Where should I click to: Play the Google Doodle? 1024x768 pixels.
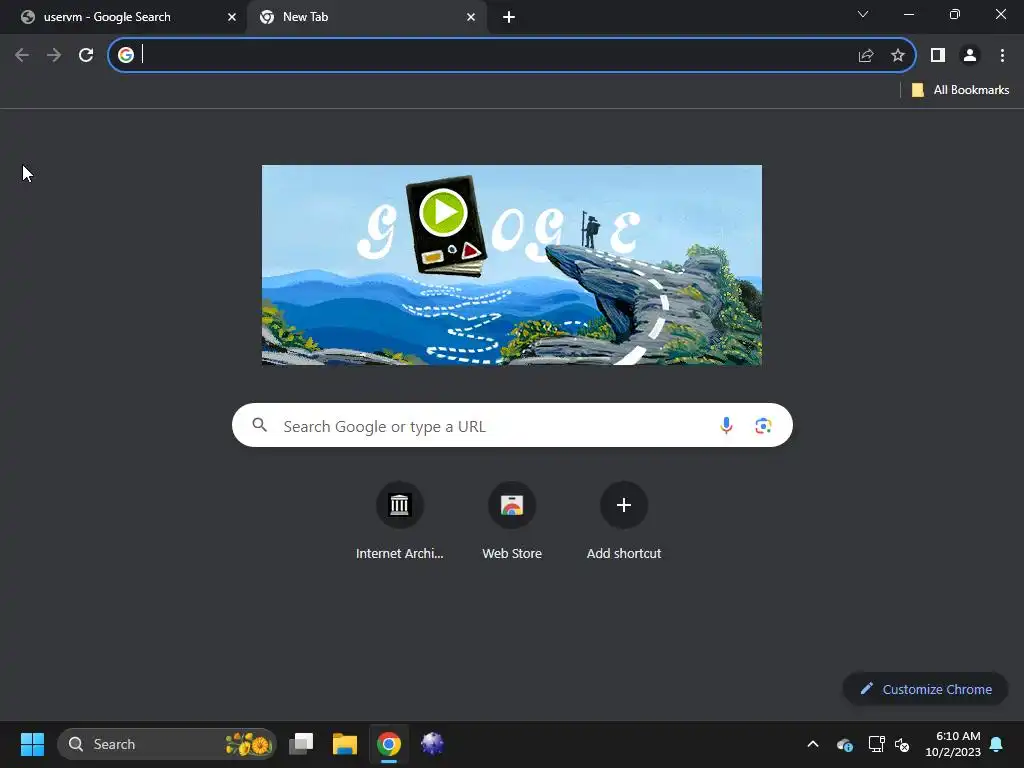point(443,212)
